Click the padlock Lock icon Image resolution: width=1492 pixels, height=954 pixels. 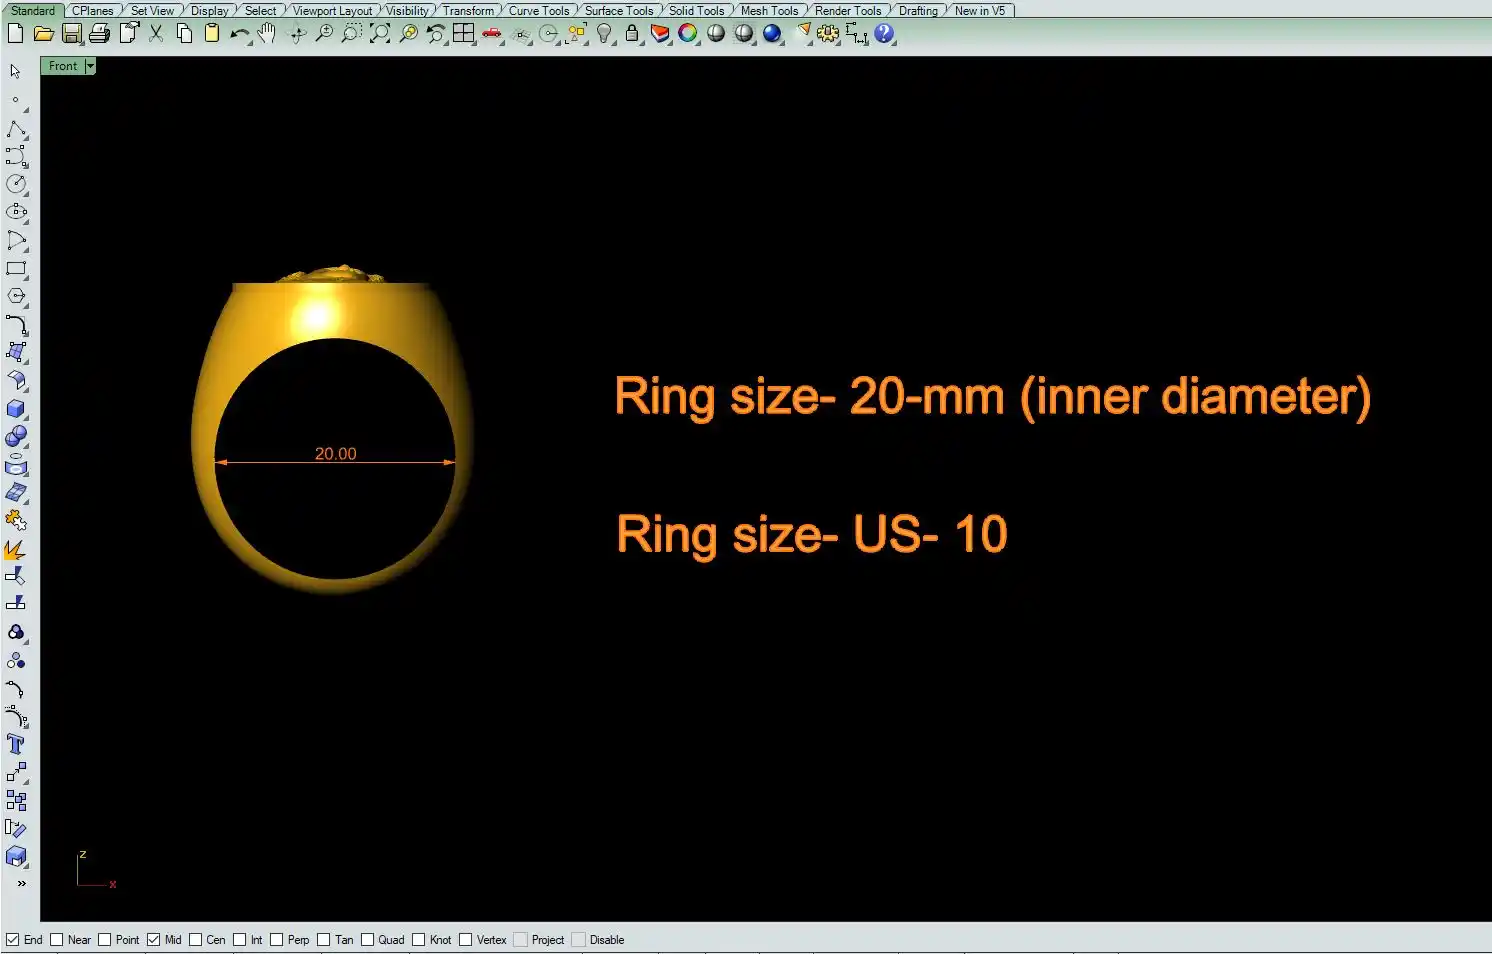(631, 33)
